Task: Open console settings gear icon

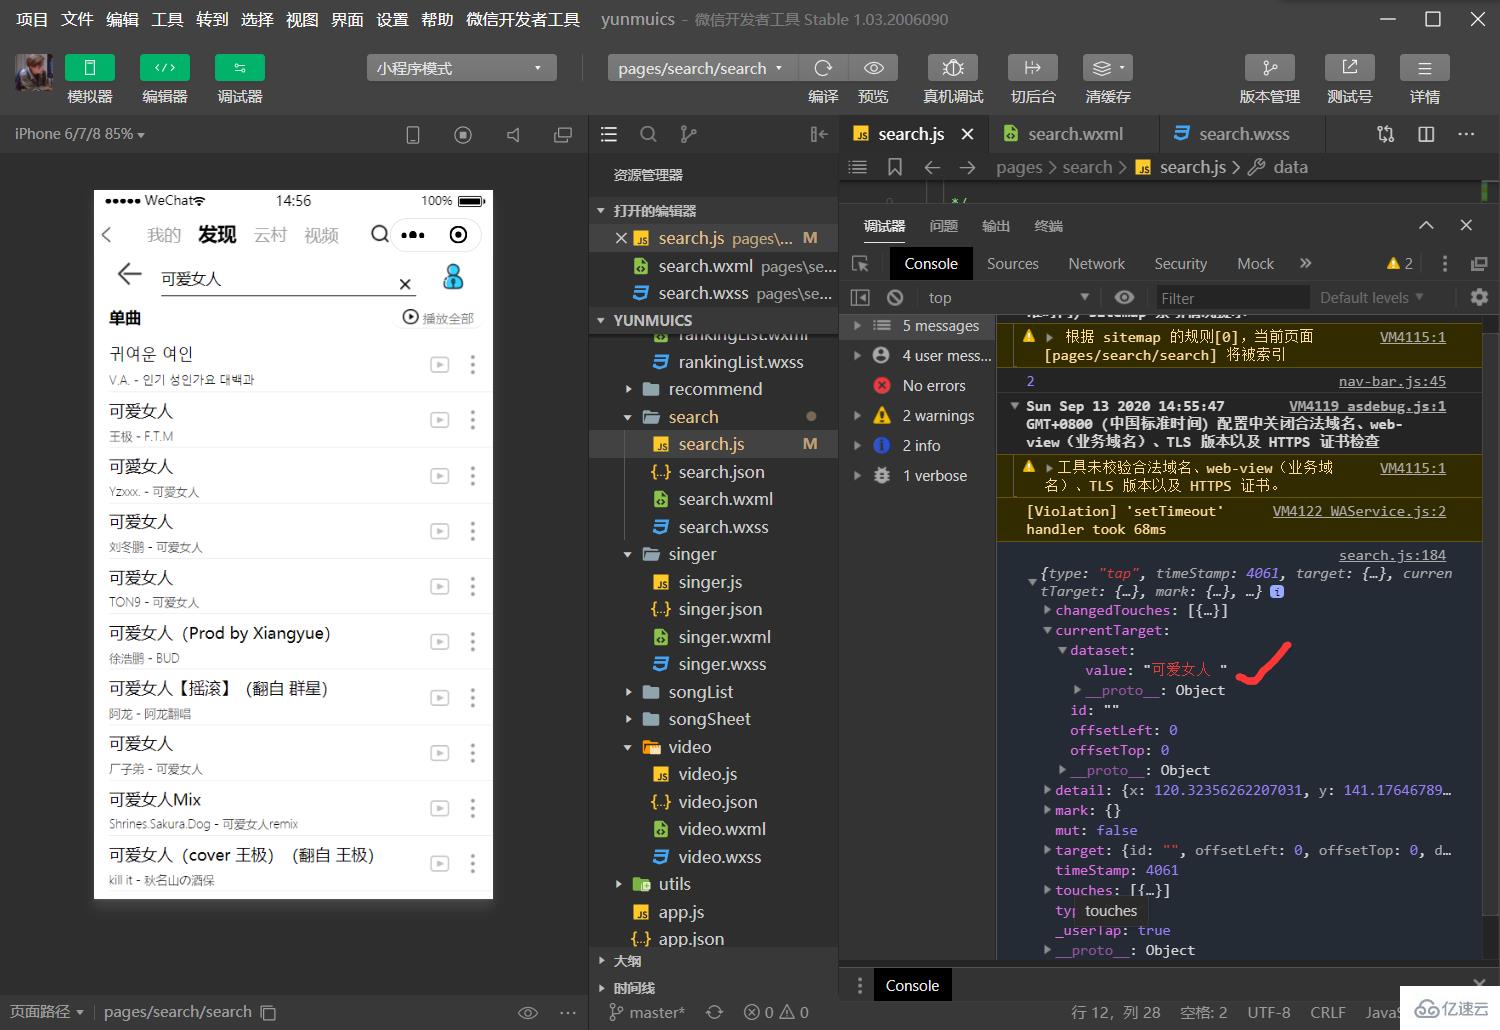Action: pyautogui.click(x=1479, y=298)
